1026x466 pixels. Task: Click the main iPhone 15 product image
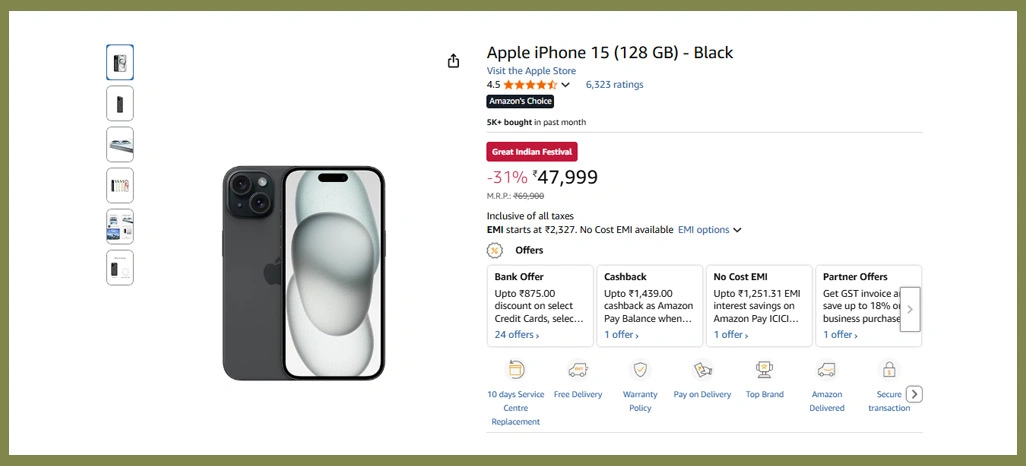coord(303,273)
